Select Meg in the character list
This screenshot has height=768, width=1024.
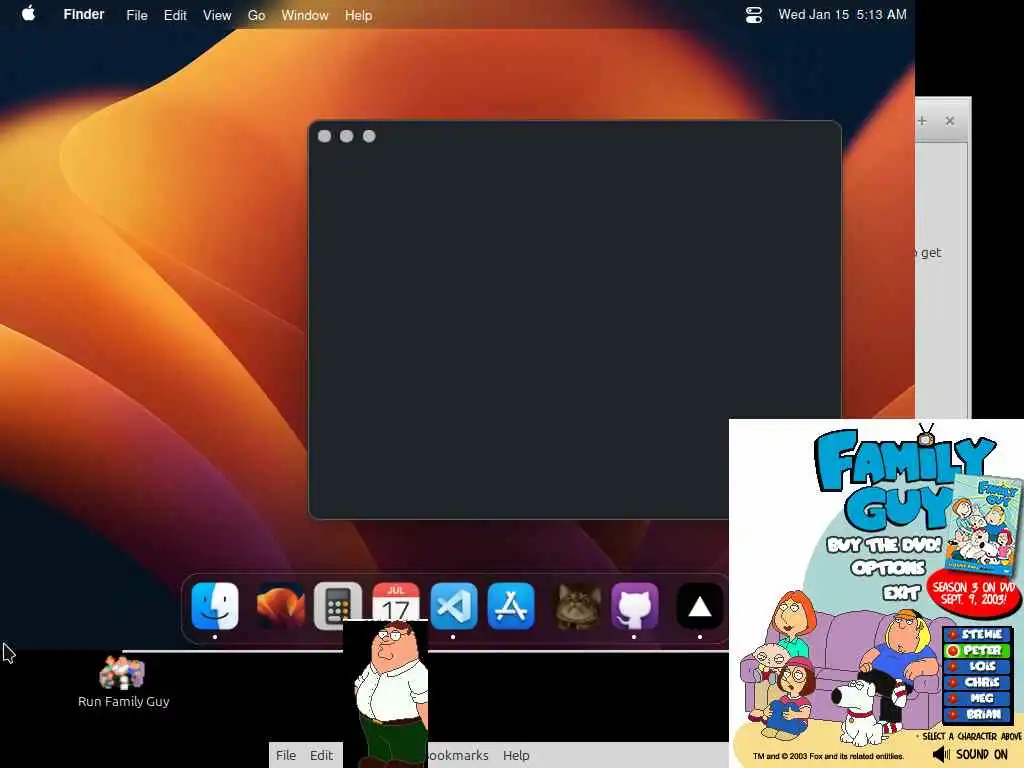point(978,698)
